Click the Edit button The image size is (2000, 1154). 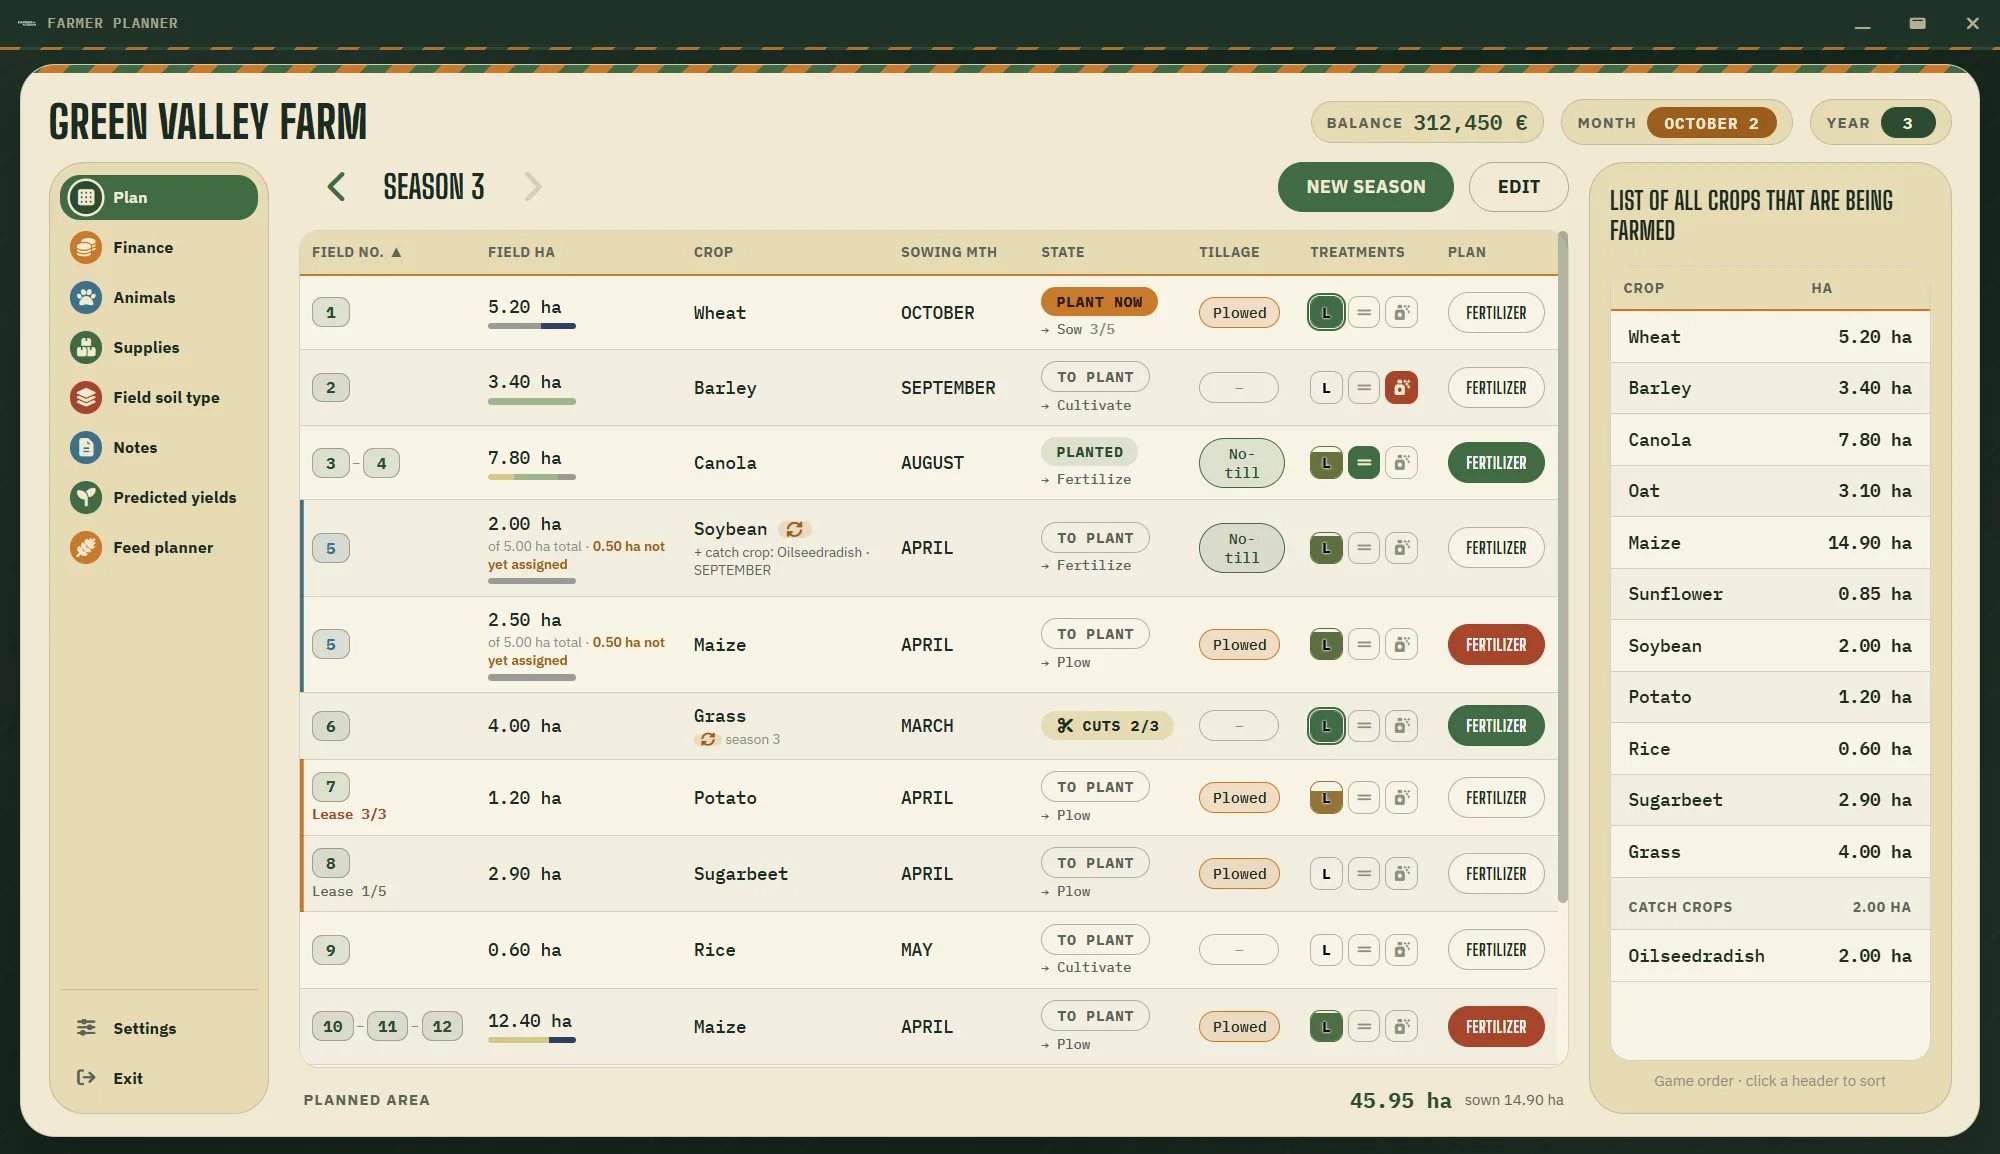(1518, 187)
